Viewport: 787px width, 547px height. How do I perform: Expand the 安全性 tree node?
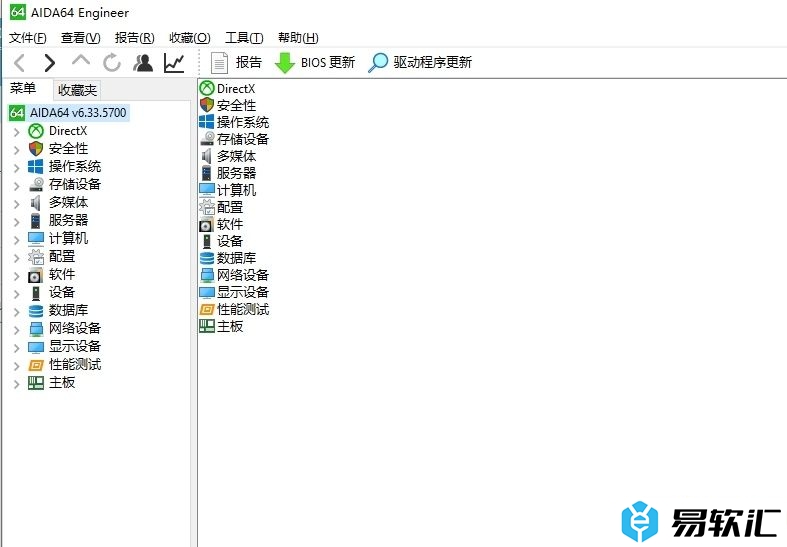click(x=17, y=150)
